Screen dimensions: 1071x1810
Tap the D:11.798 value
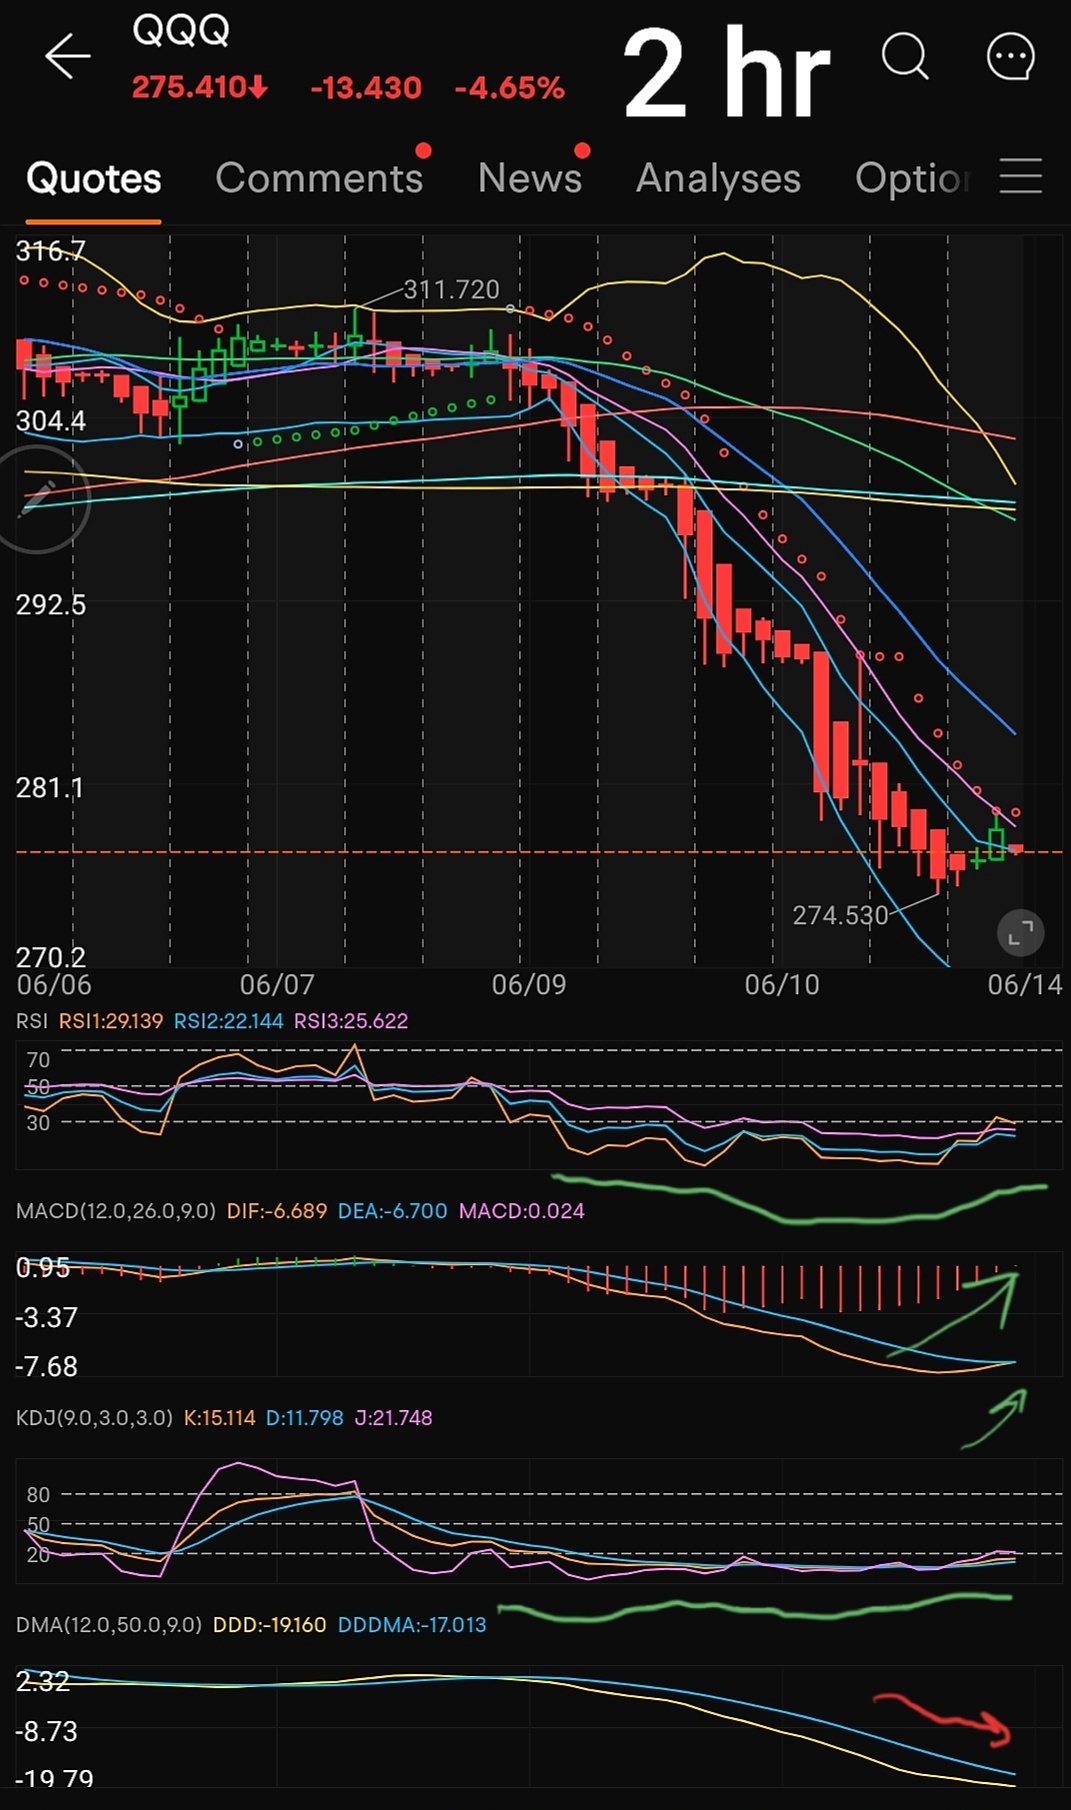(305, 1418)
